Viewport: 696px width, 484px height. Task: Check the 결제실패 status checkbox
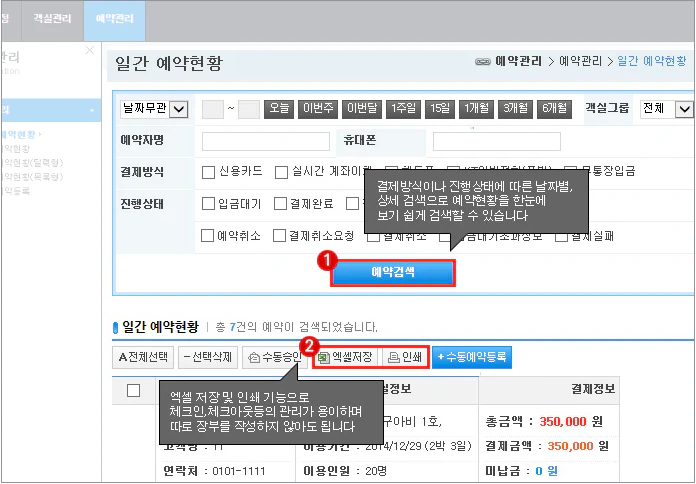point(562,236)
